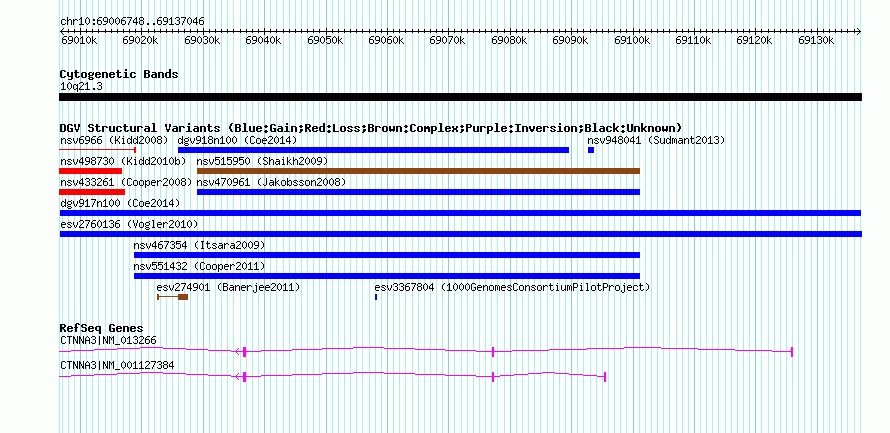Open nsv551432 (Cooper2011) label

pyautogui.click(x=199, y=266)
